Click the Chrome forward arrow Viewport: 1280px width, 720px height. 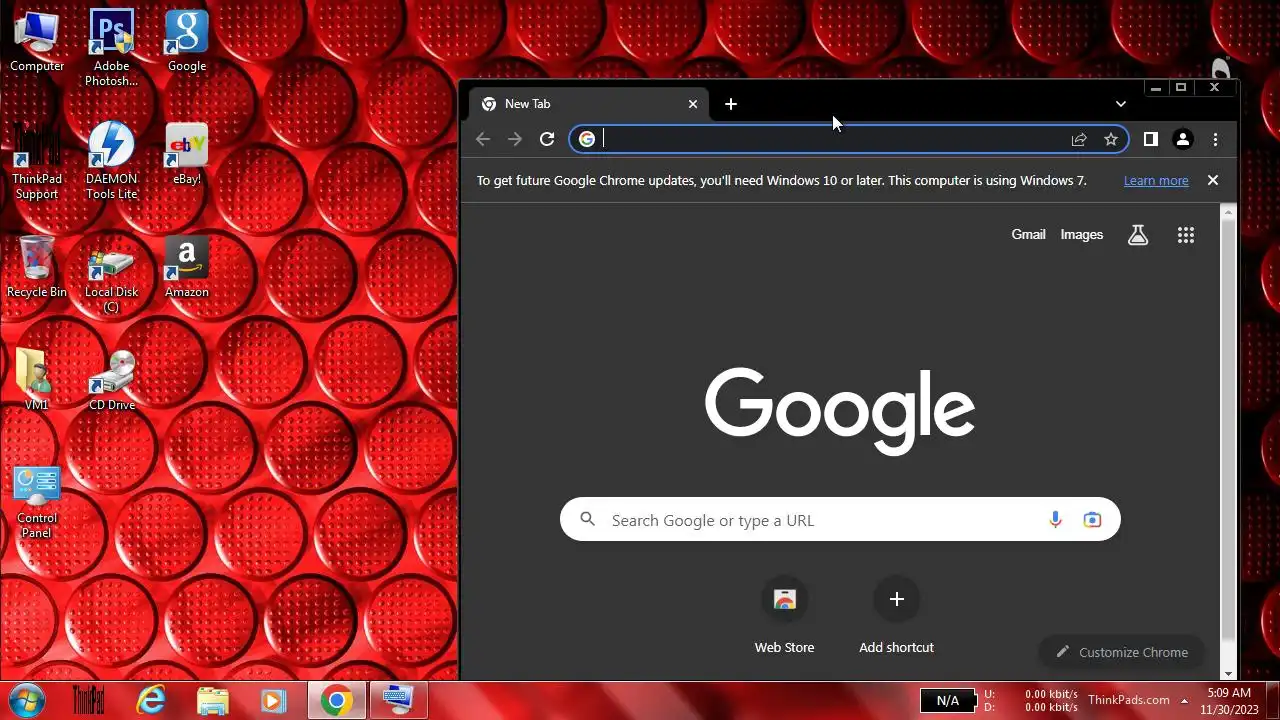point(515,139)
